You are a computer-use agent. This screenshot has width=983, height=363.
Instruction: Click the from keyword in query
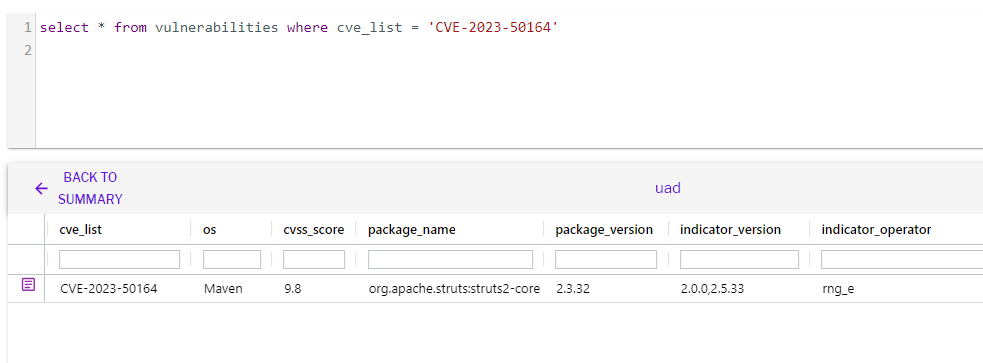130,28
